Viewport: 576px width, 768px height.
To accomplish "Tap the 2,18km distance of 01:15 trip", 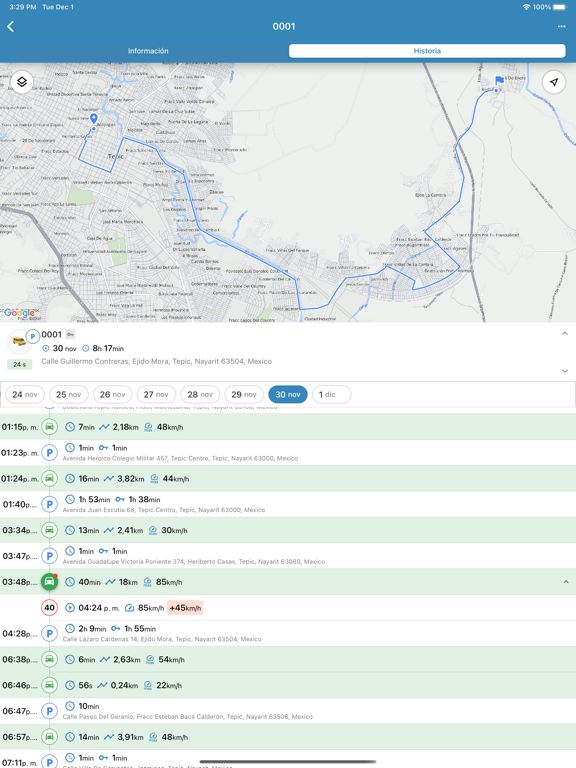I will [x=125, y=427].
